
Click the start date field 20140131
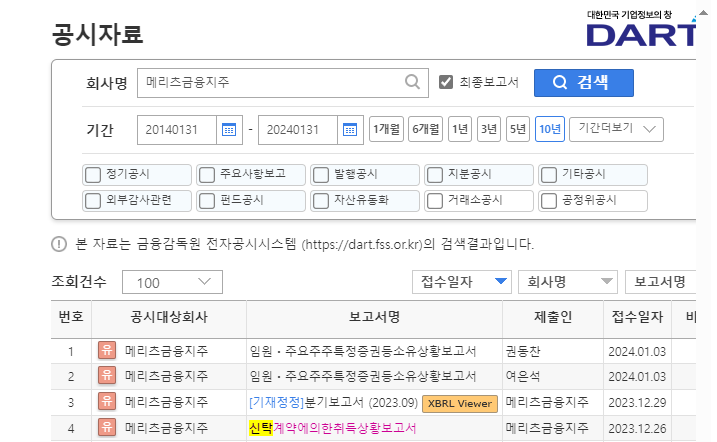[x=177, y=130]
